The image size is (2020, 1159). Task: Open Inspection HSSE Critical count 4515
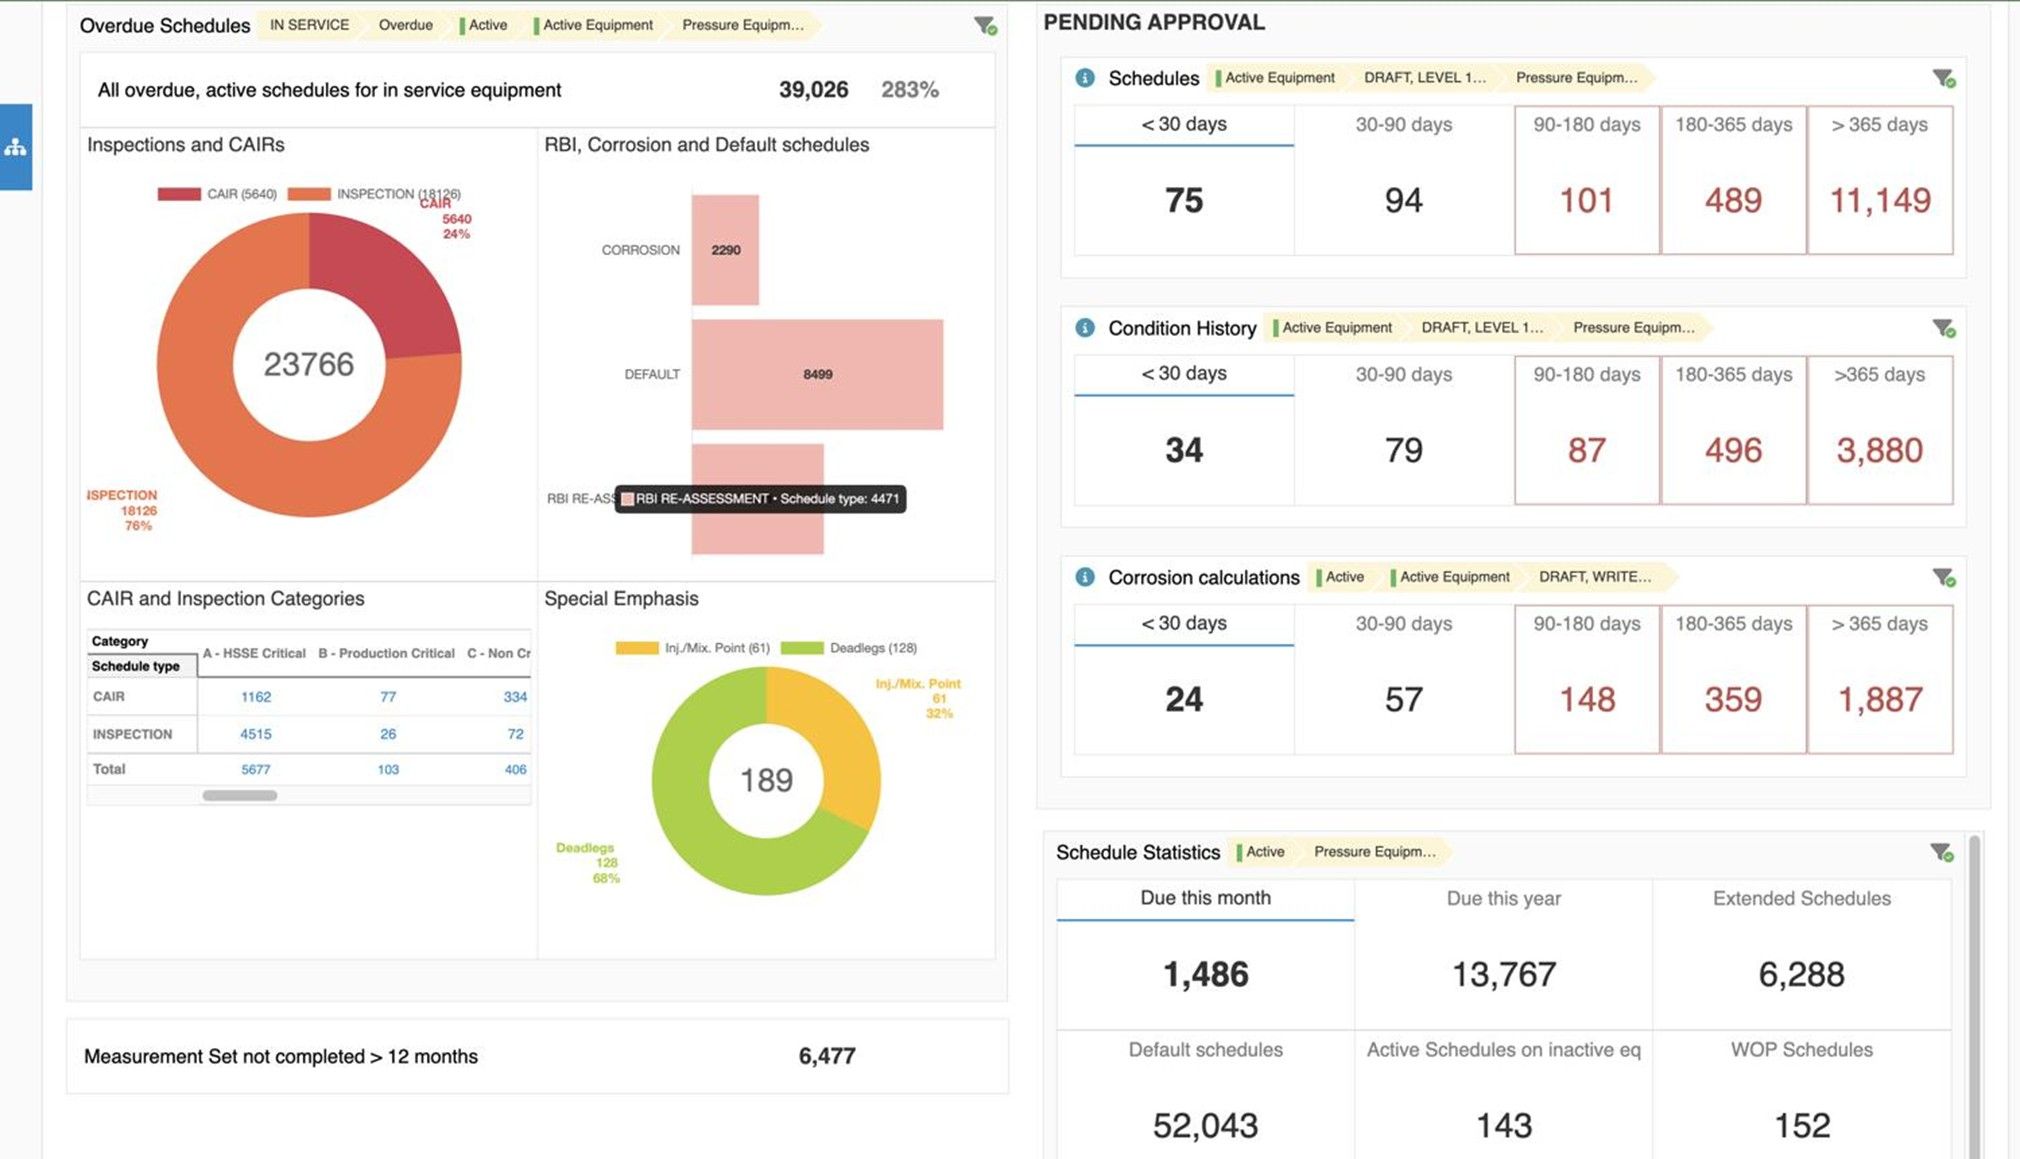(x=256, y=734)
